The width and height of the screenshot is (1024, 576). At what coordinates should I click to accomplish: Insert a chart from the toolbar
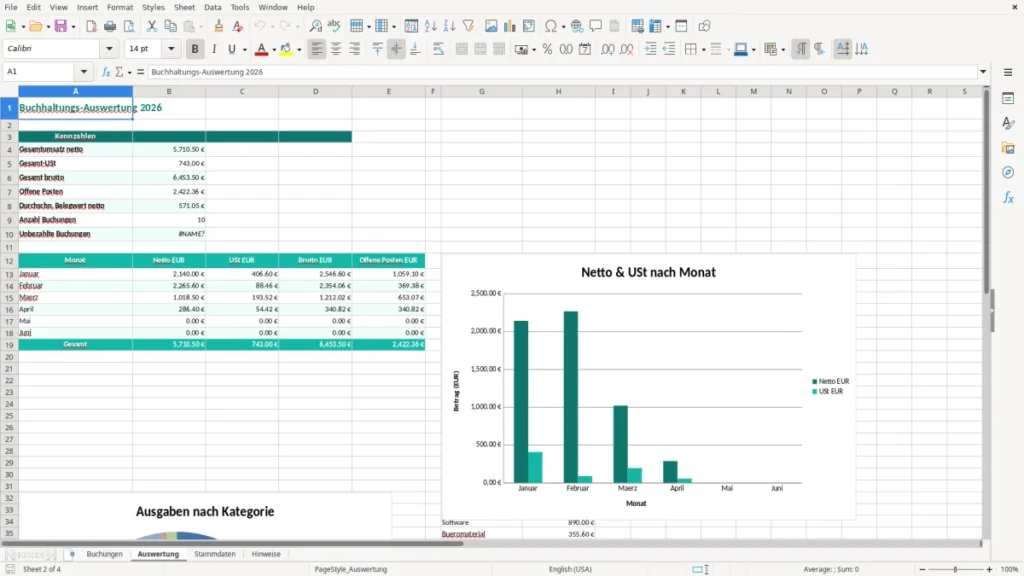(x=510, y=26)
